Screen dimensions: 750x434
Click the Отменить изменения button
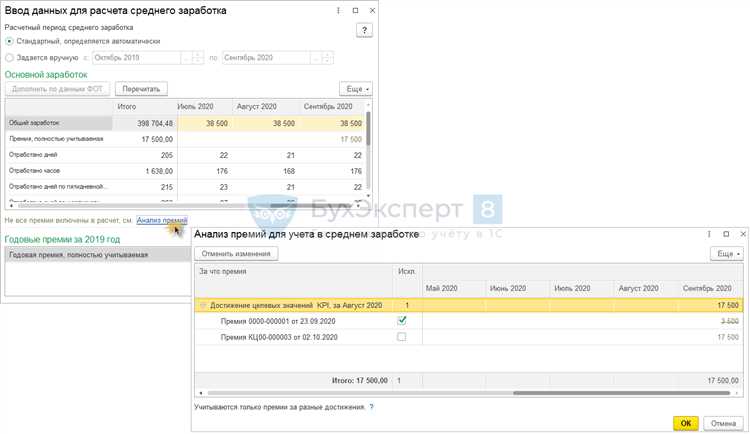click(236, 254)
